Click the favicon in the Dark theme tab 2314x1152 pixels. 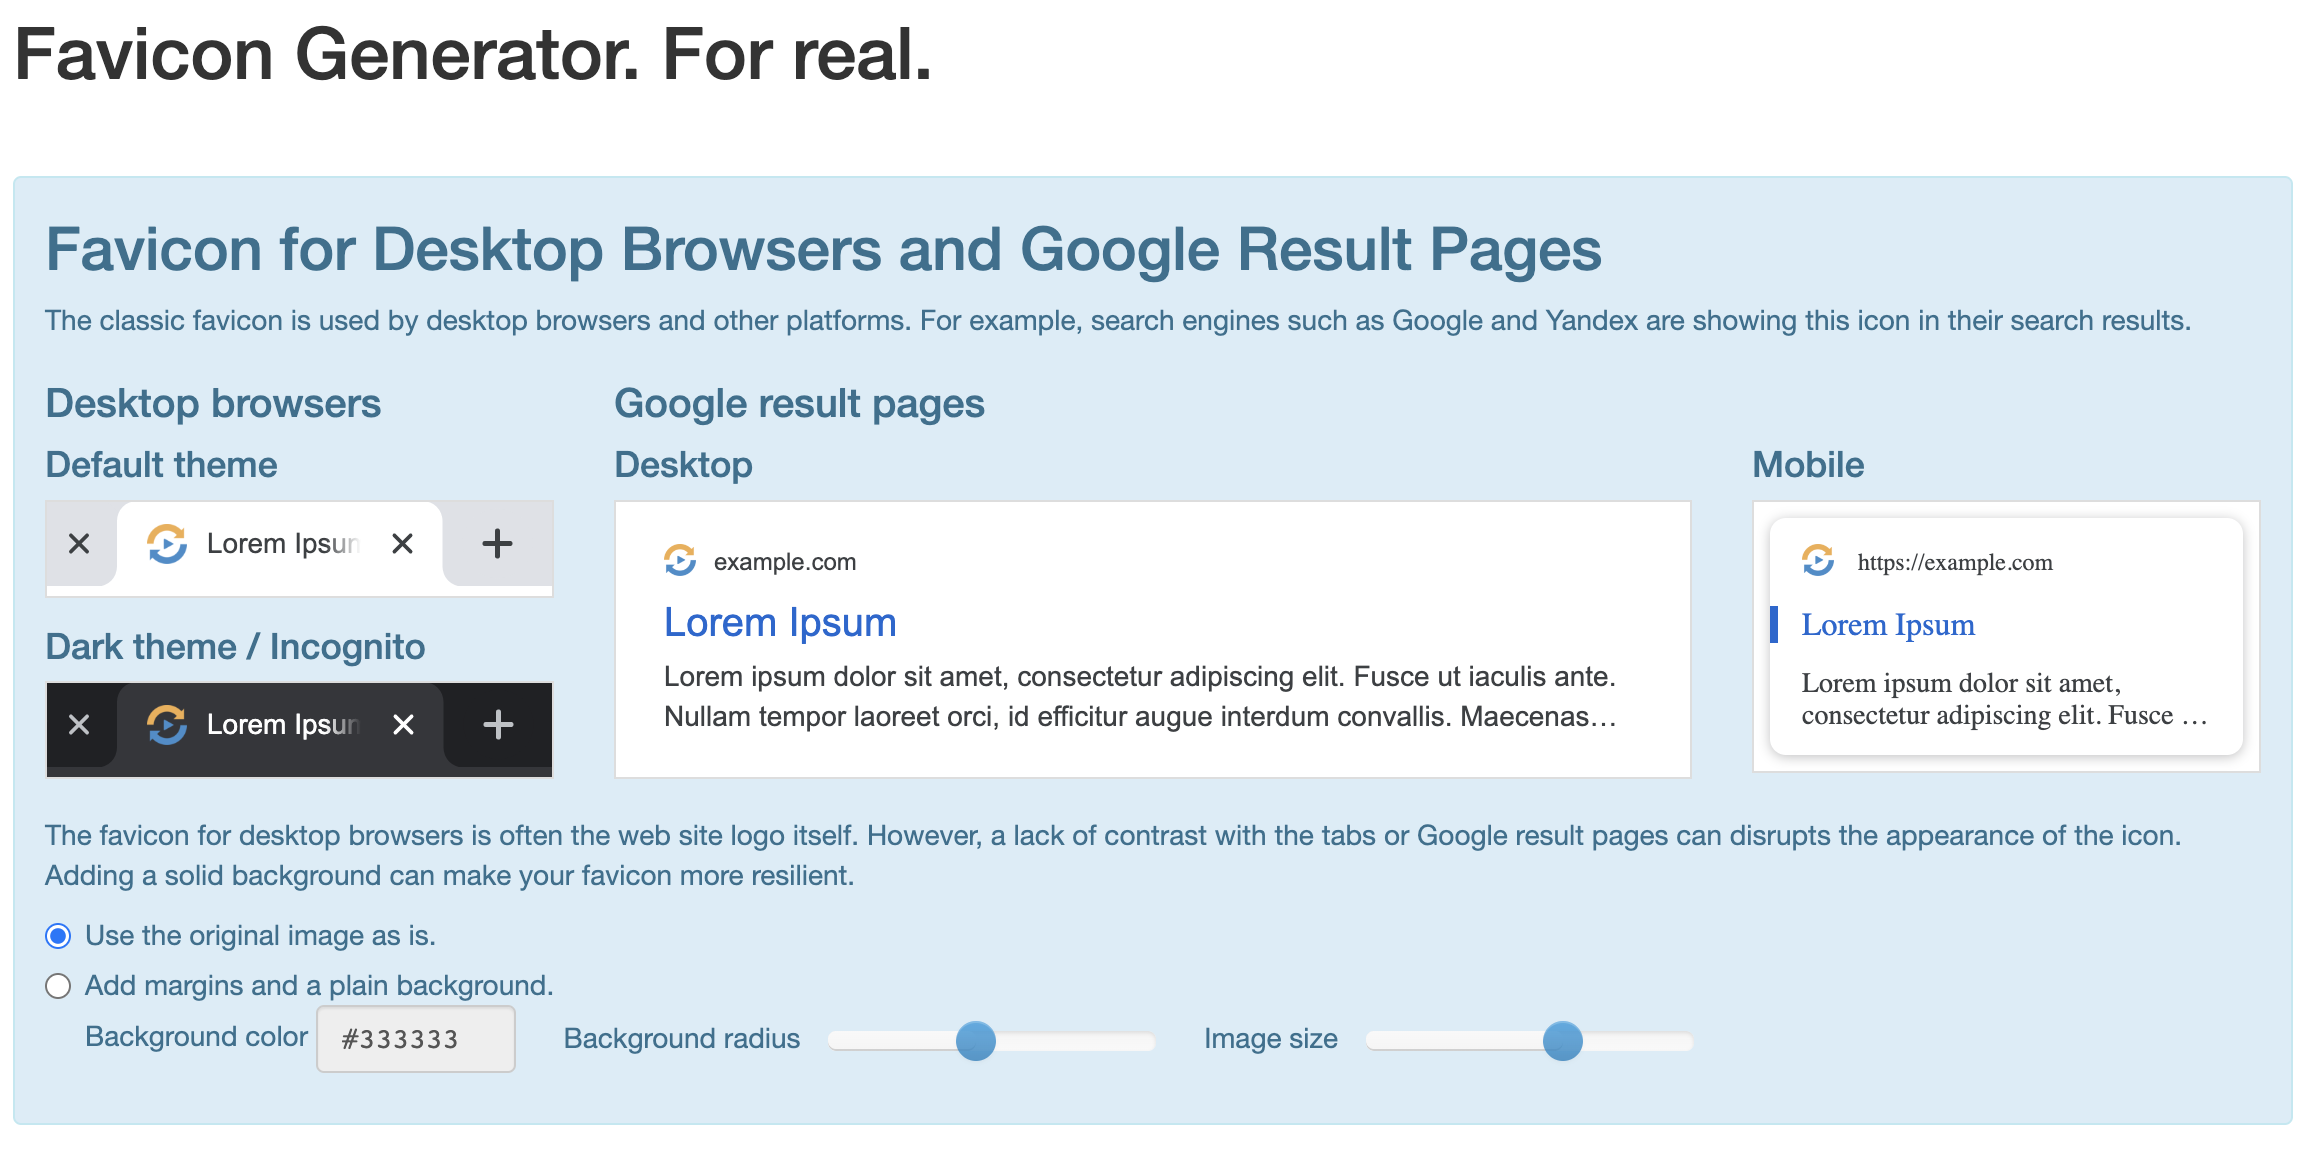click(168, 724)
